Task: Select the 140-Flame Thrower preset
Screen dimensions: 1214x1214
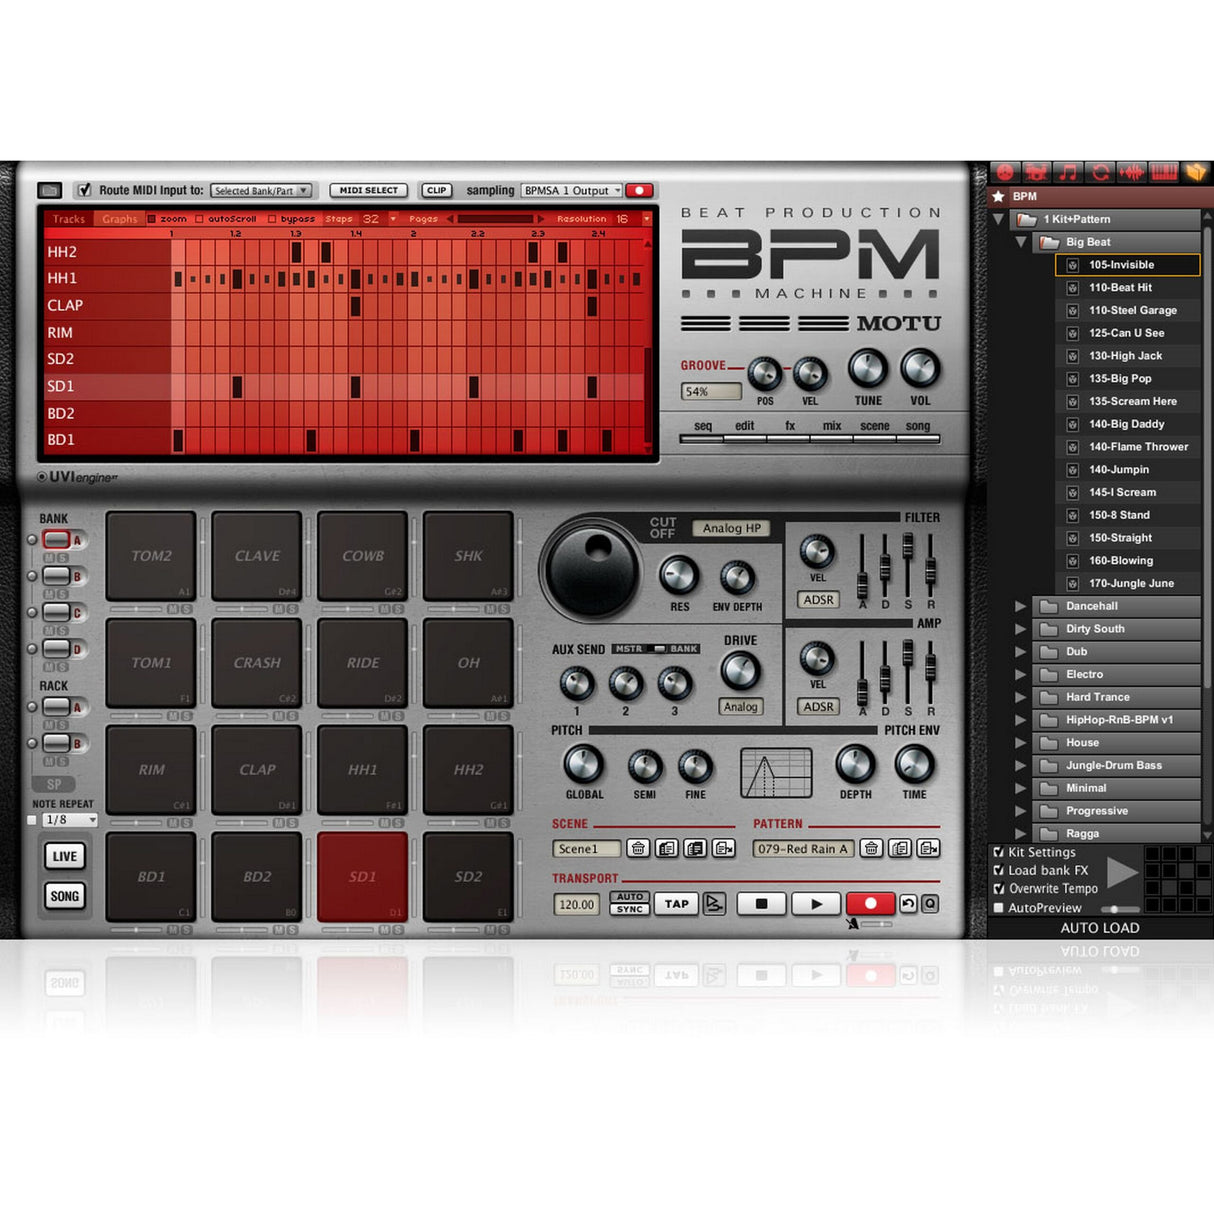Action: coord(1138,447)
